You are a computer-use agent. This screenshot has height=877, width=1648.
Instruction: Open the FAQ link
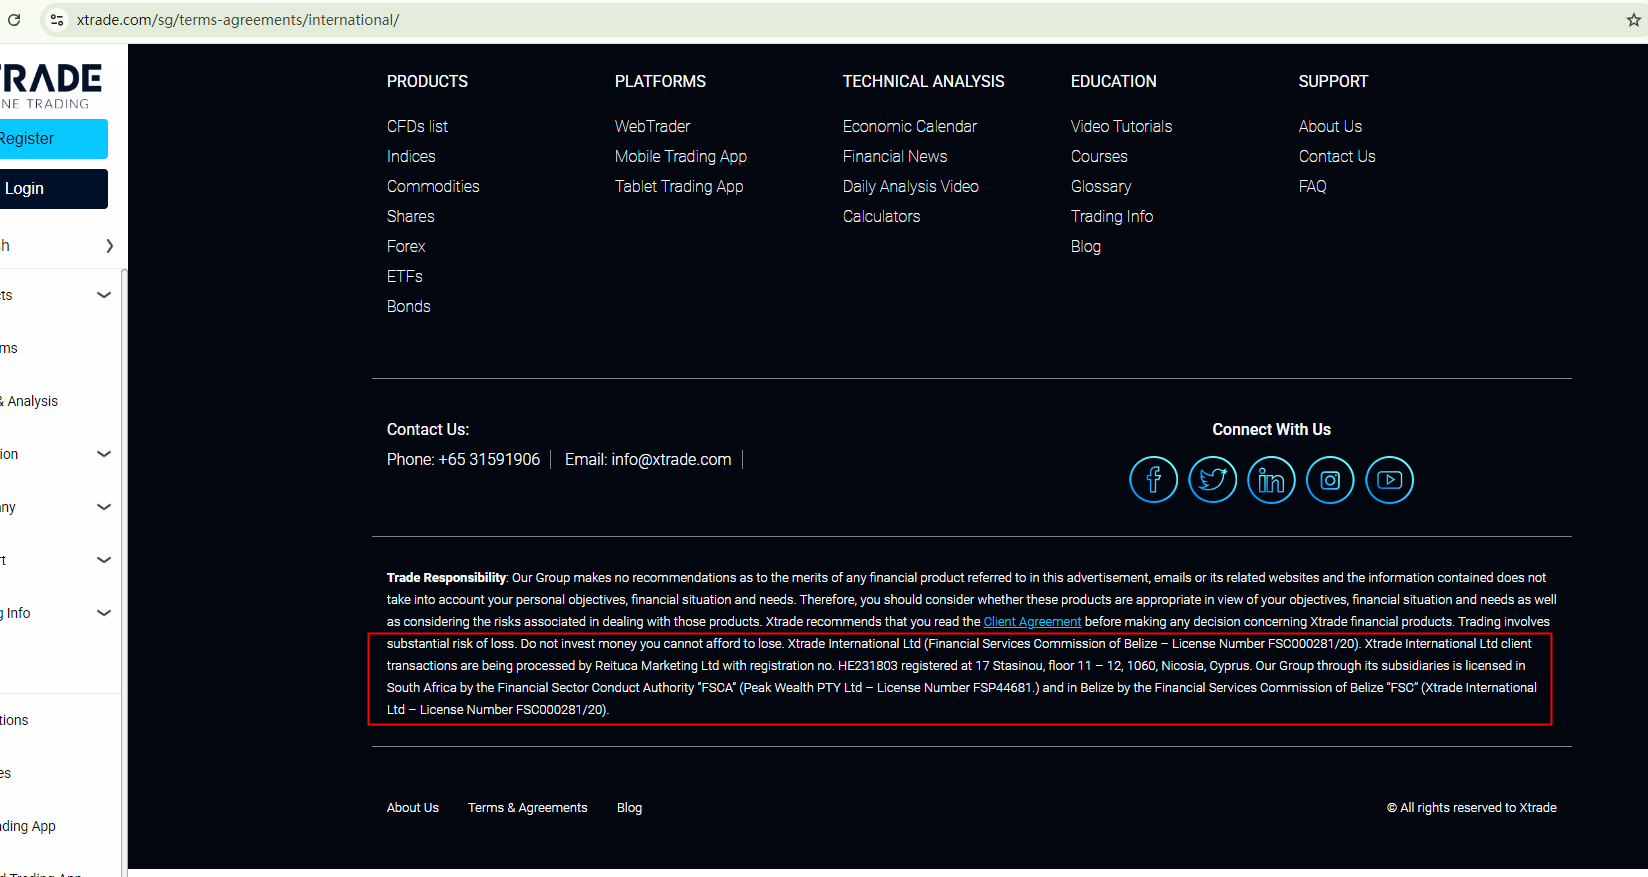point(1313,187)
